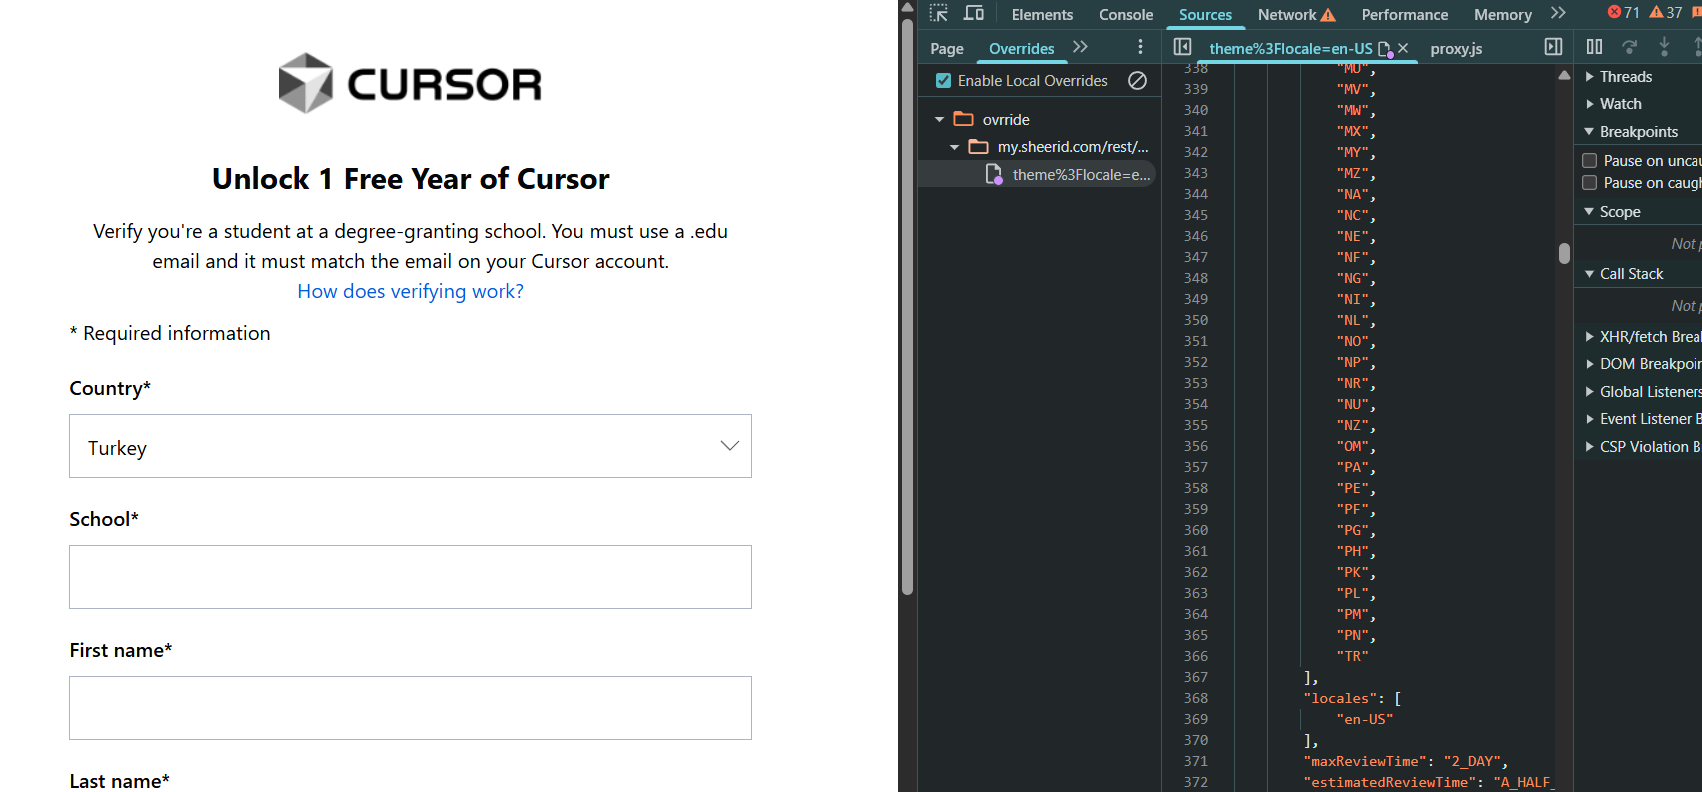Hide the navigator sidebar toggle icon
The height and width of the screenshot is (792, 1702).
point(1182,47)
